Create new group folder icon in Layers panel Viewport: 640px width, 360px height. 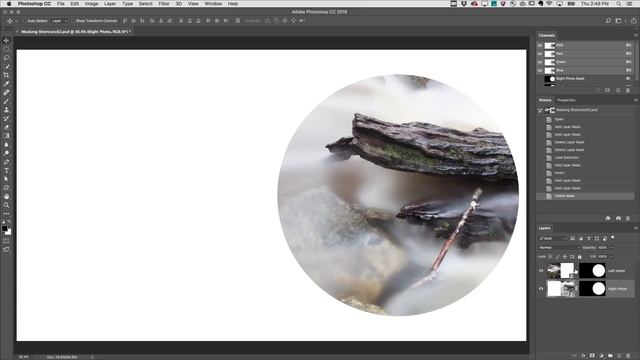pos(610,356)
